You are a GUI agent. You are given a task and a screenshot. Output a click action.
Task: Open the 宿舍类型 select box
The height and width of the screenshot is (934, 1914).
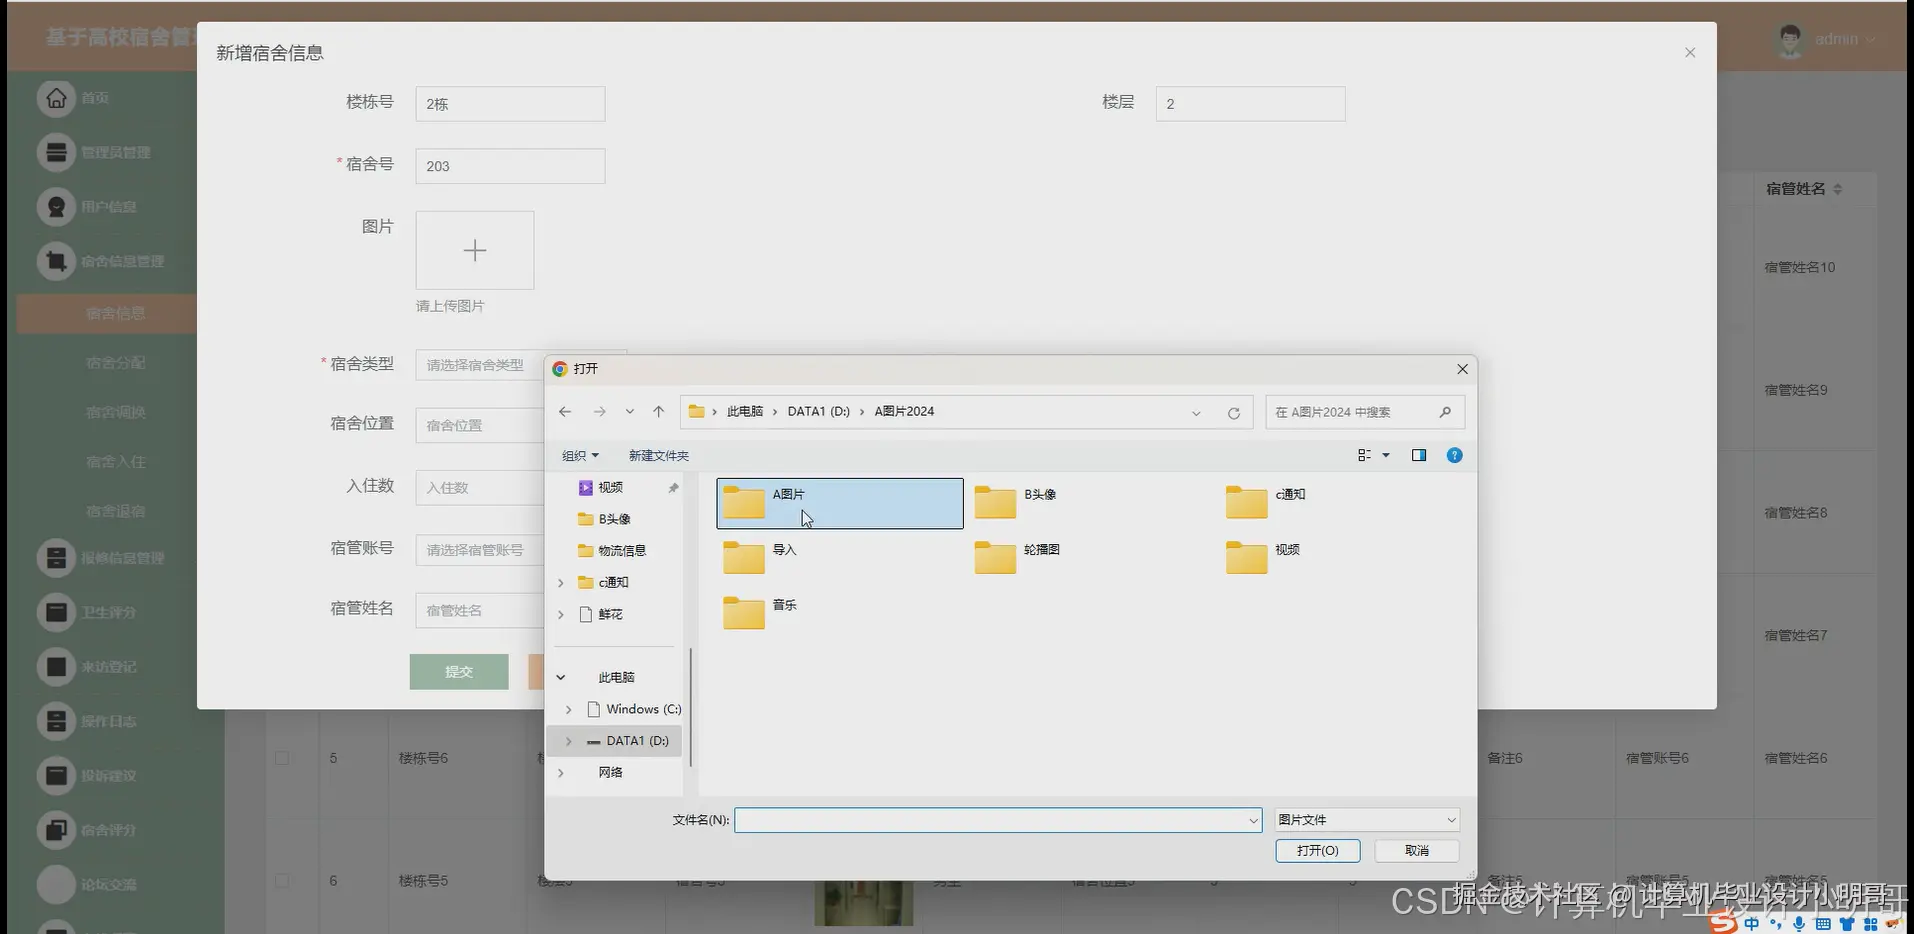[480, 365]
